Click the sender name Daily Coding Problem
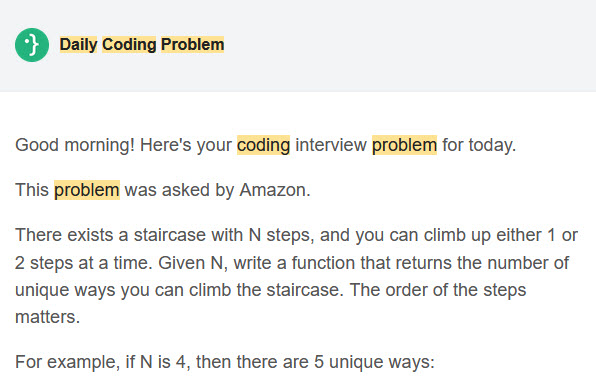596x385 pixels. (x=142, y=44)
